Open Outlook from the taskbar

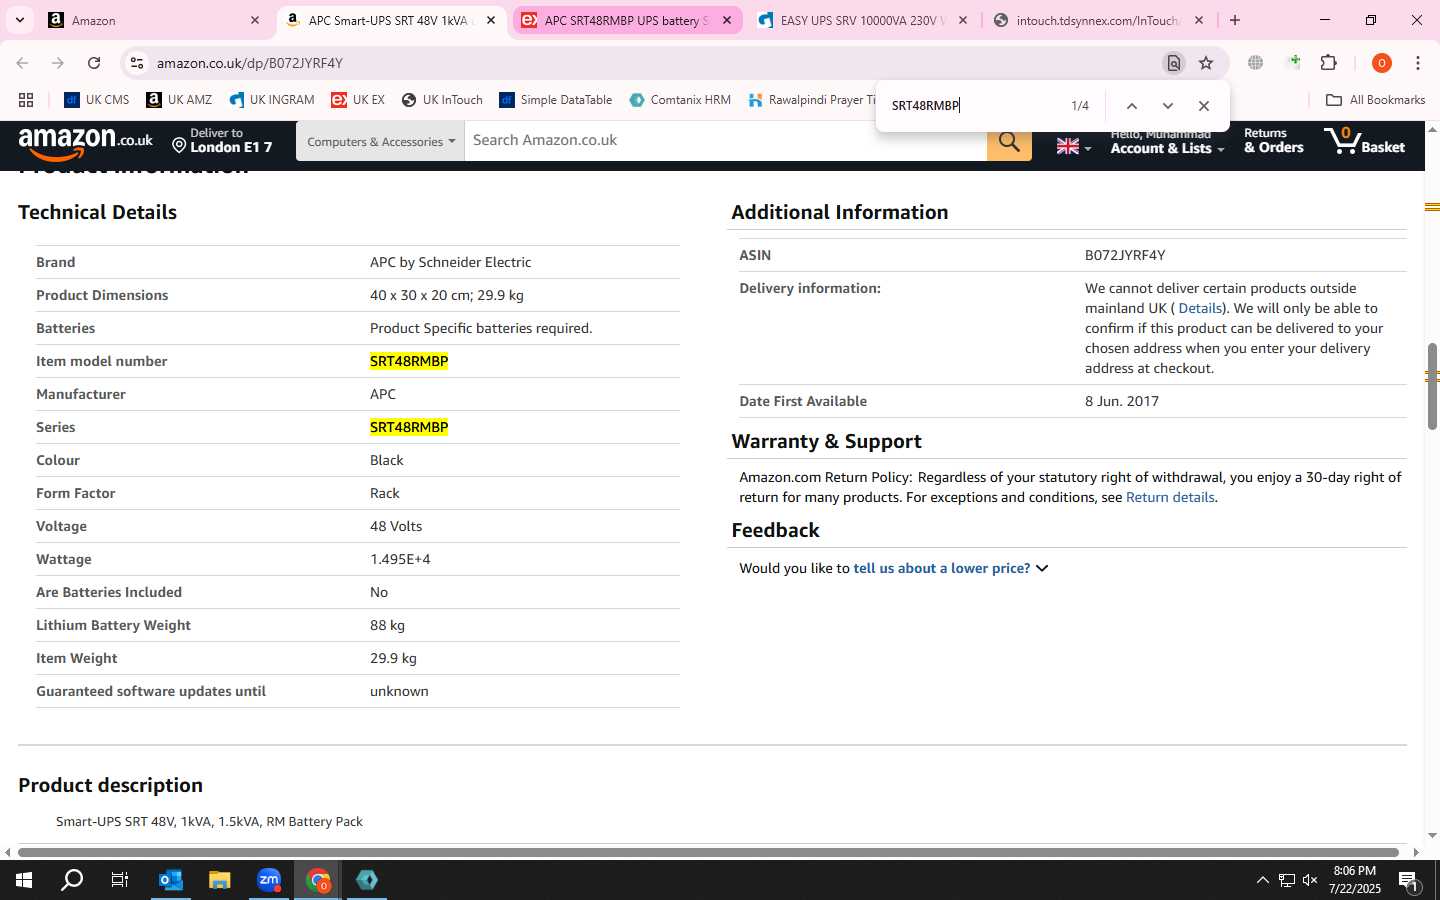click(170, 880)
